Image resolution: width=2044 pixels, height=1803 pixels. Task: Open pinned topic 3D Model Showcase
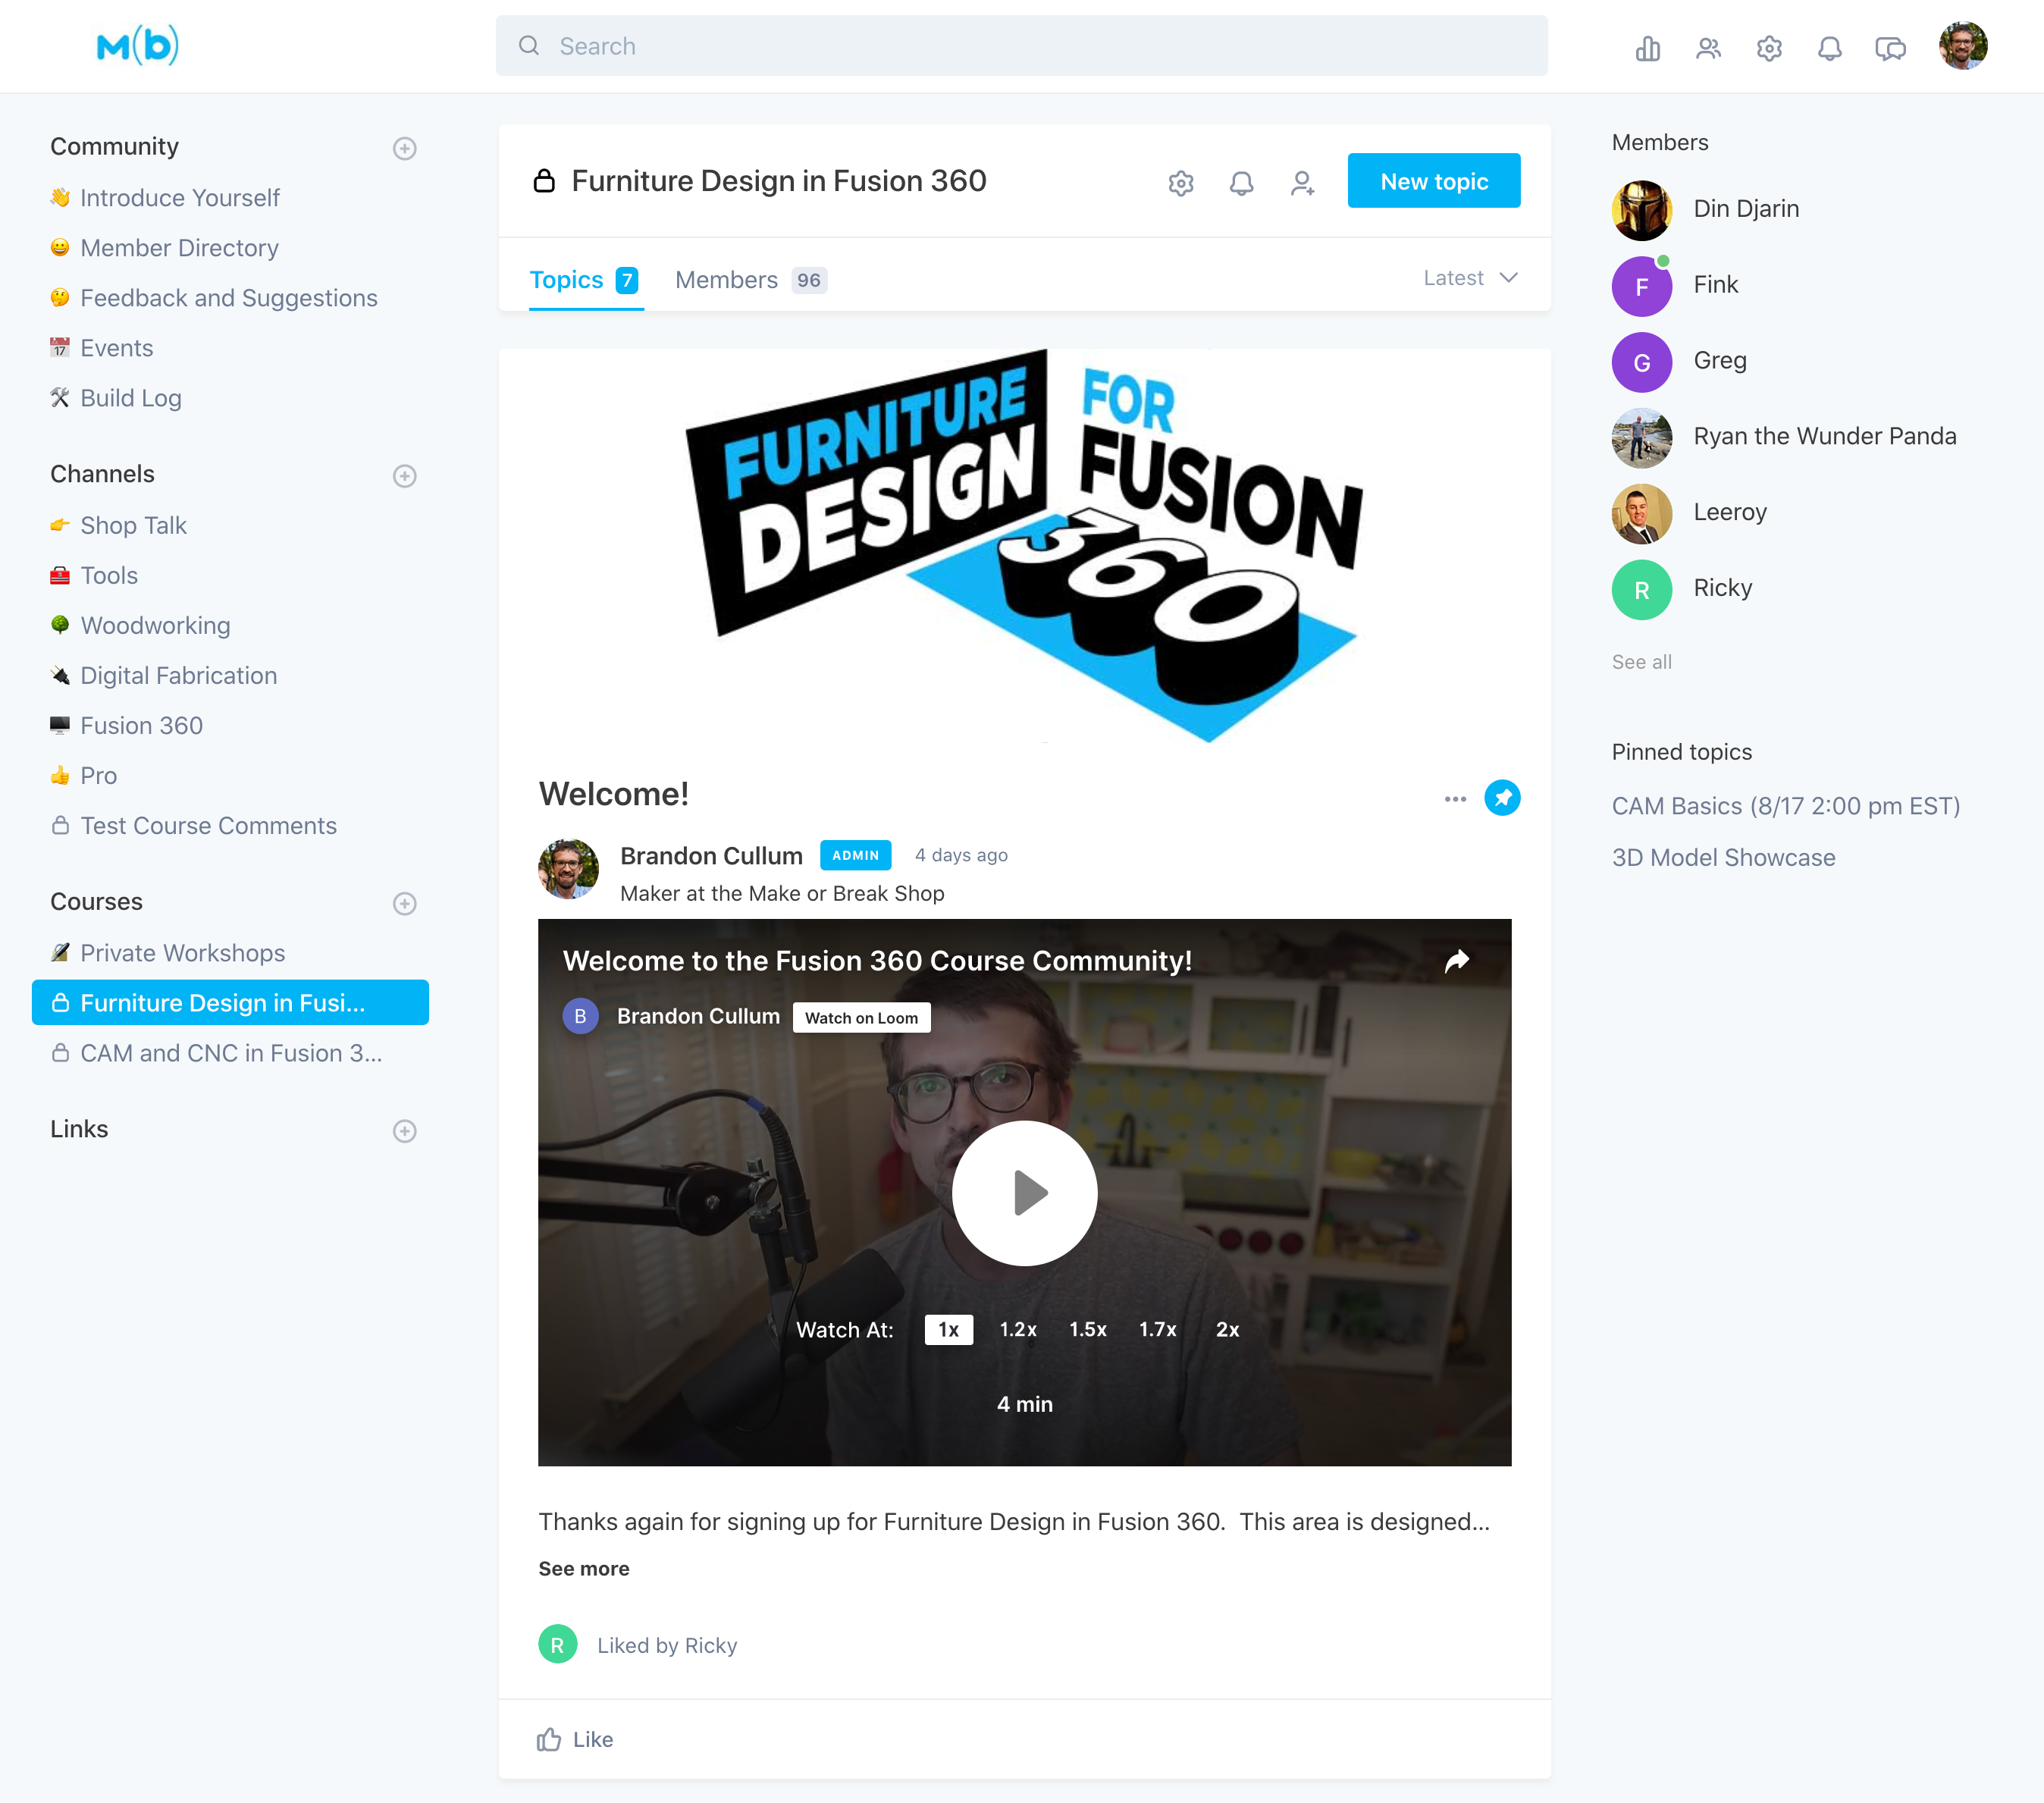tap(1722, 857)
